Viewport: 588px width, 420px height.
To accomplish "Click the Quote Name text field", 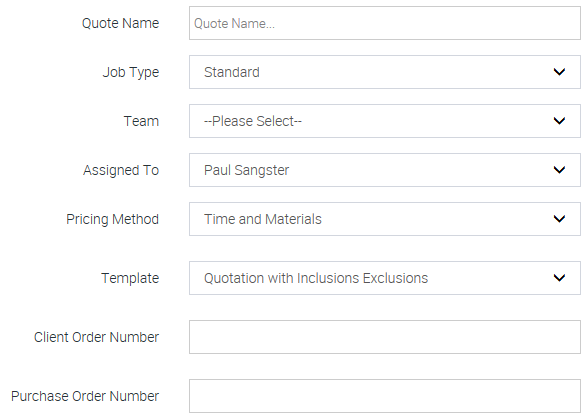I will [385, 23].
